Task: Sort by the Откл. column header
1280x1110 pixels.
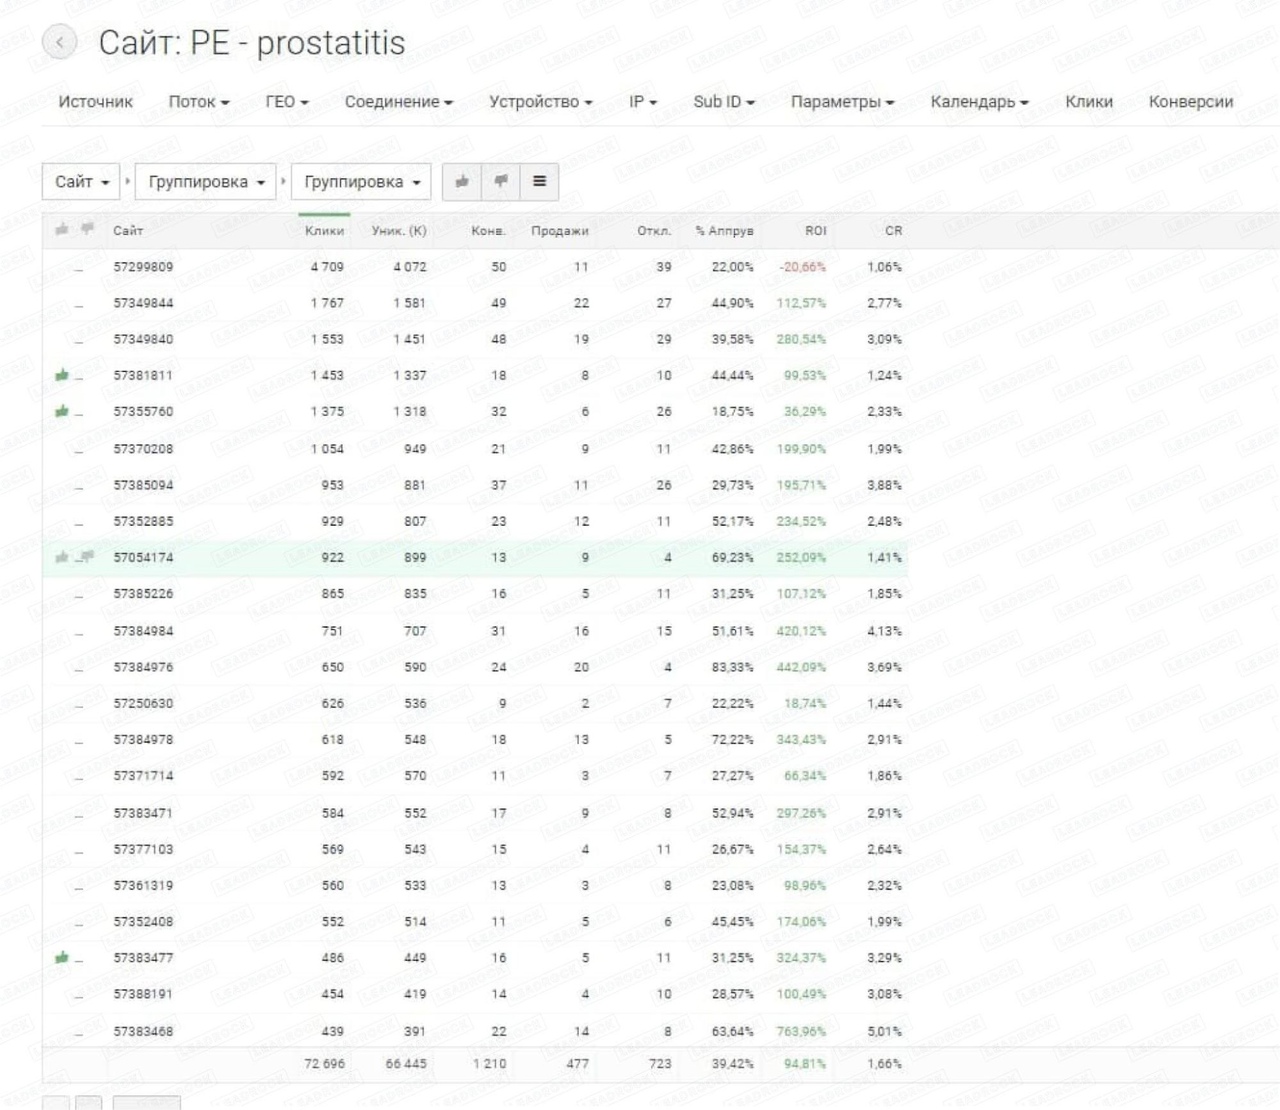Action: (x=654, y=231)
